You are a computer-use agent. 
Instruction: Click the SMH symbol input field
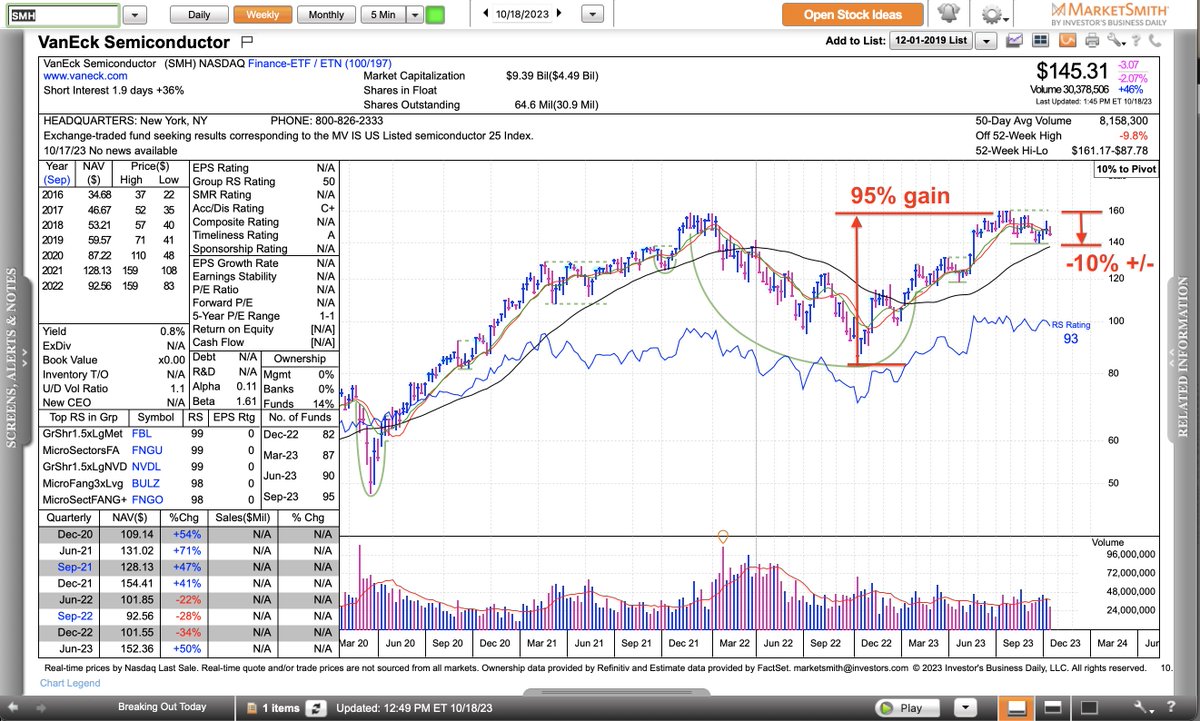pyautogui.click(x=62, y=15)
